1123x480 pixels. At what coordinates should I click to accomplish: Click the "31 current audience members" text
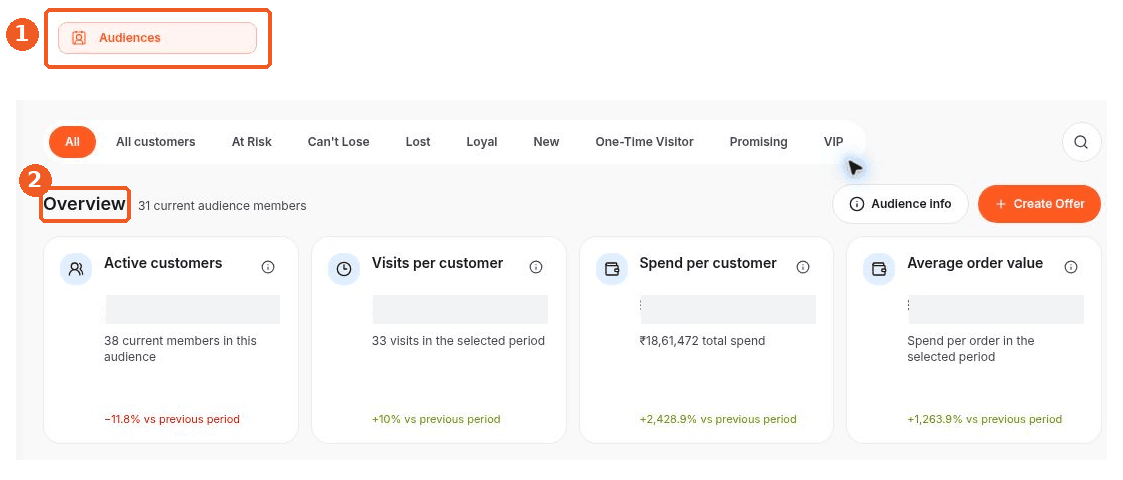tap(222, 206)
